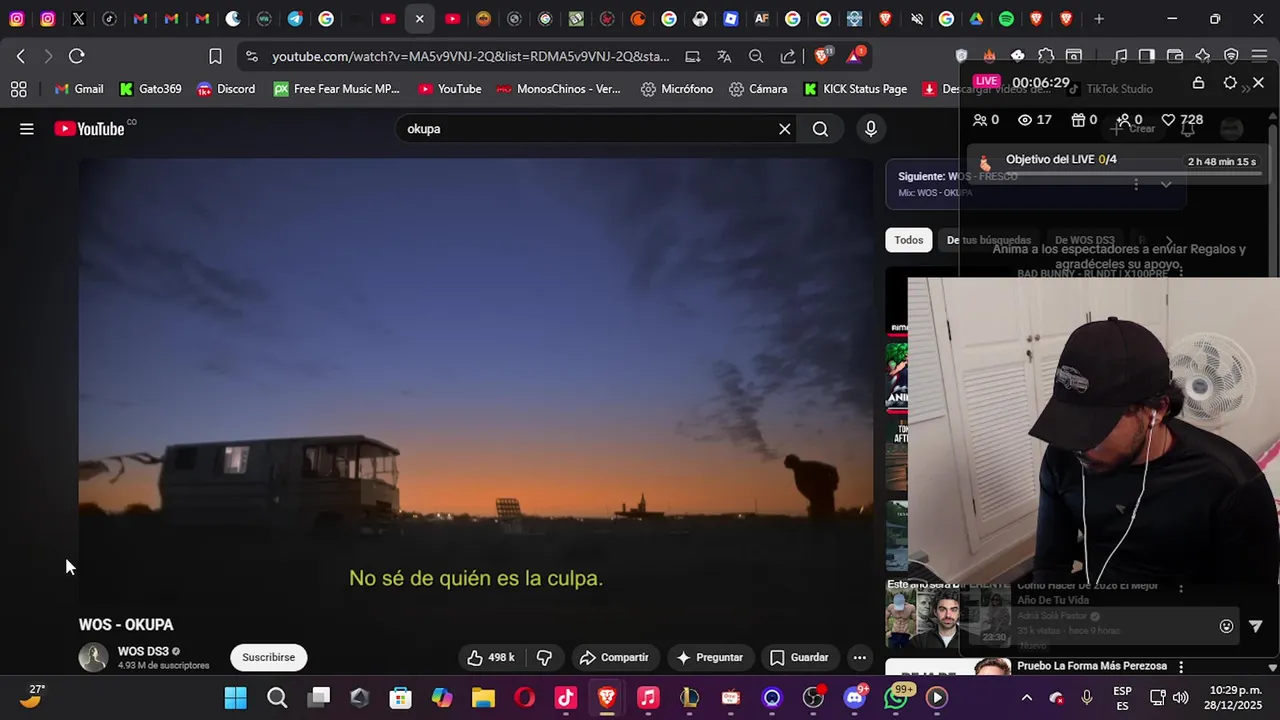The width and height of the screenshot is (1280, 720).
Task: Switch to the first Instagram tab
Action: [16, 19]
